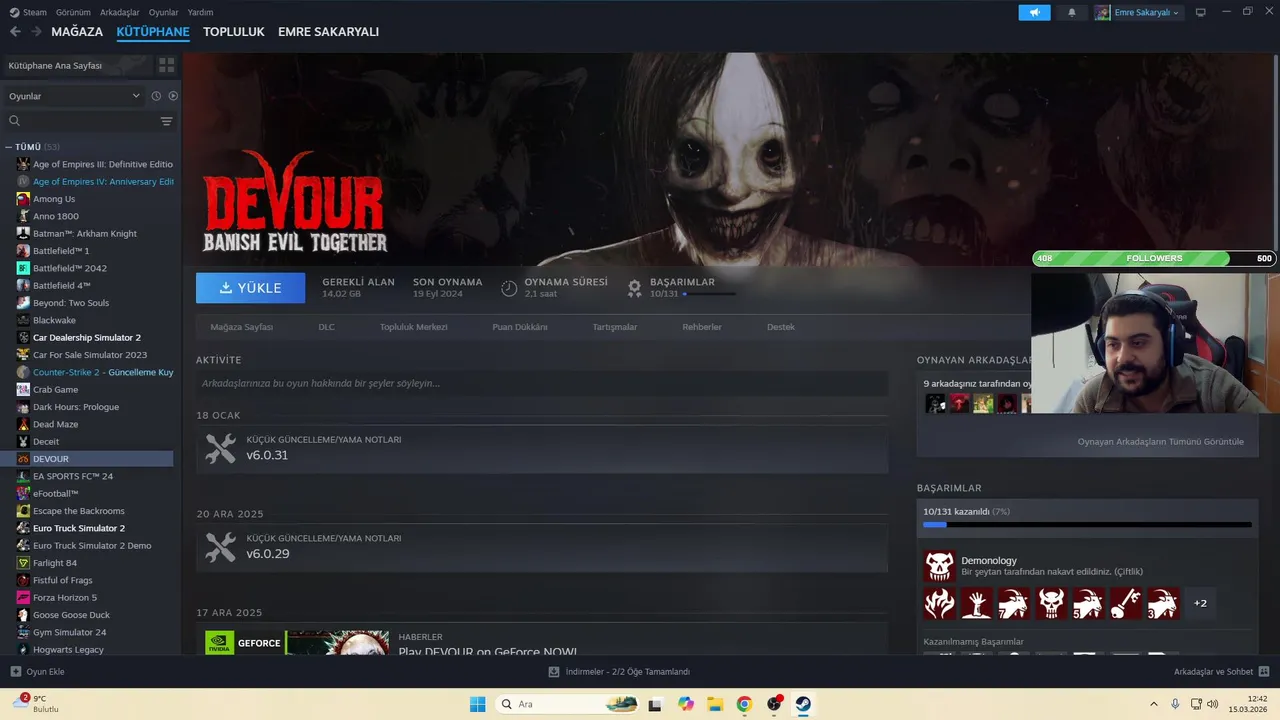Click the achievements progress bar 10/131
Screen dimensions: 1280x720
pos(1087,524)
